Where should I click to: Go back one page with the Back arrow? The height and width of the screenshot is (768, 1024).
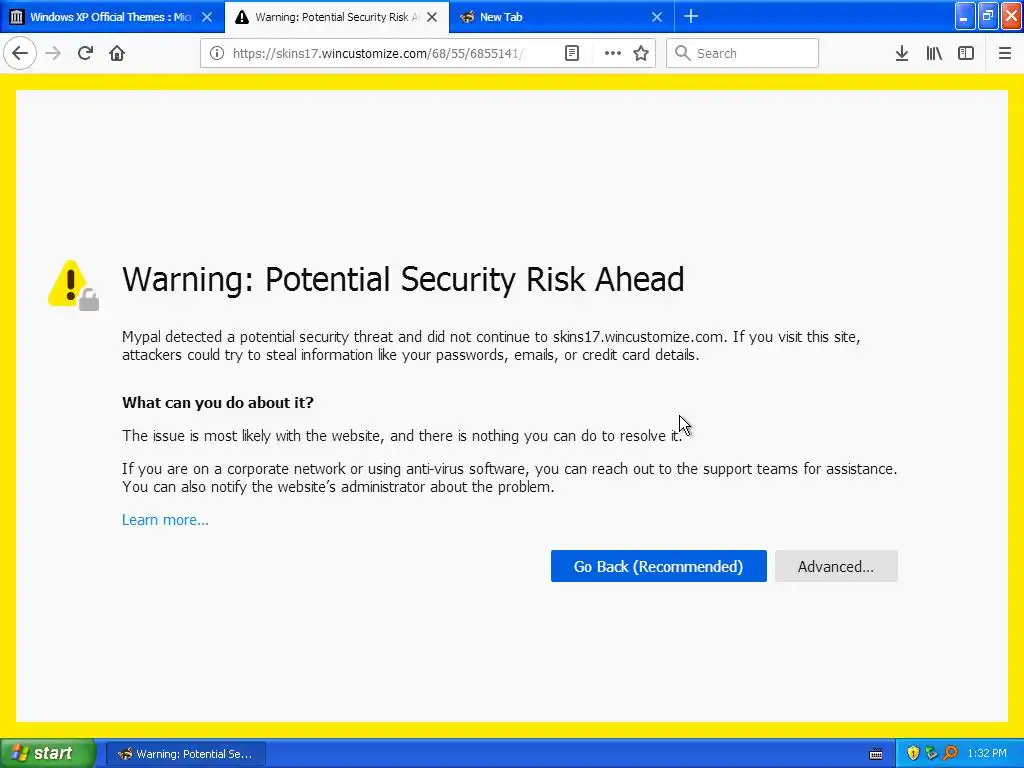[x=20, y=53]
